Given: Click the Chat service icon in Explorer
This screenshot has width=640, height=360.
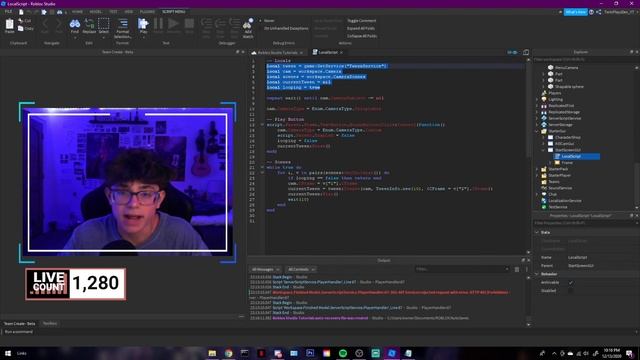Looking at the screenshot, I should [544, 194].
